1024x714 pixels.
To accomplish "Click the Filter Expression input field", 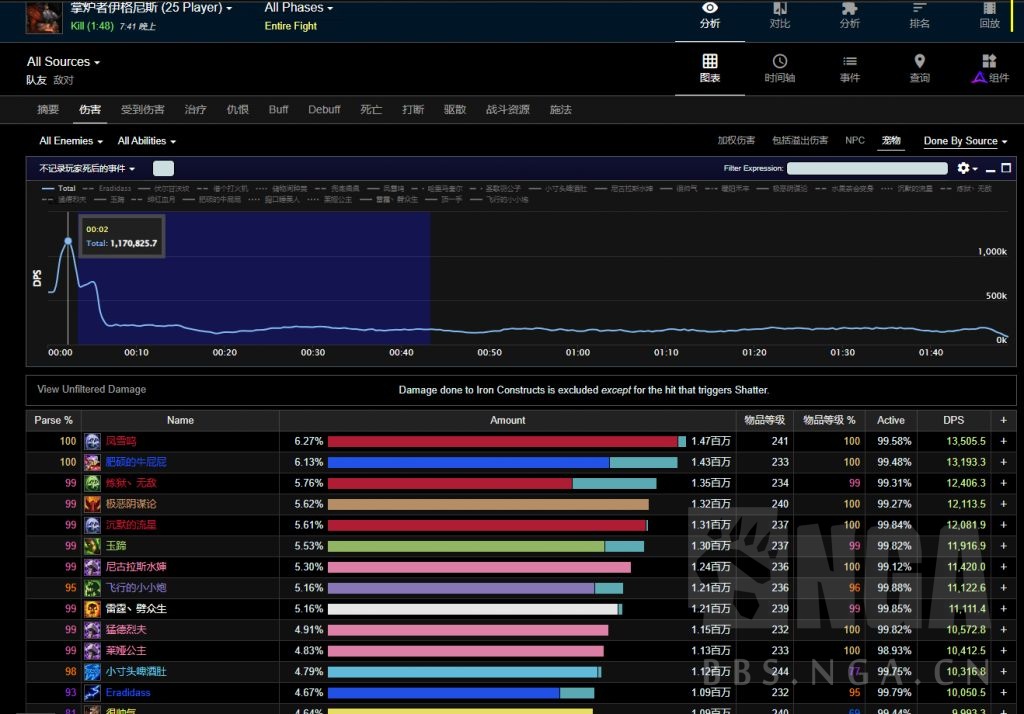I will (866, 169).
